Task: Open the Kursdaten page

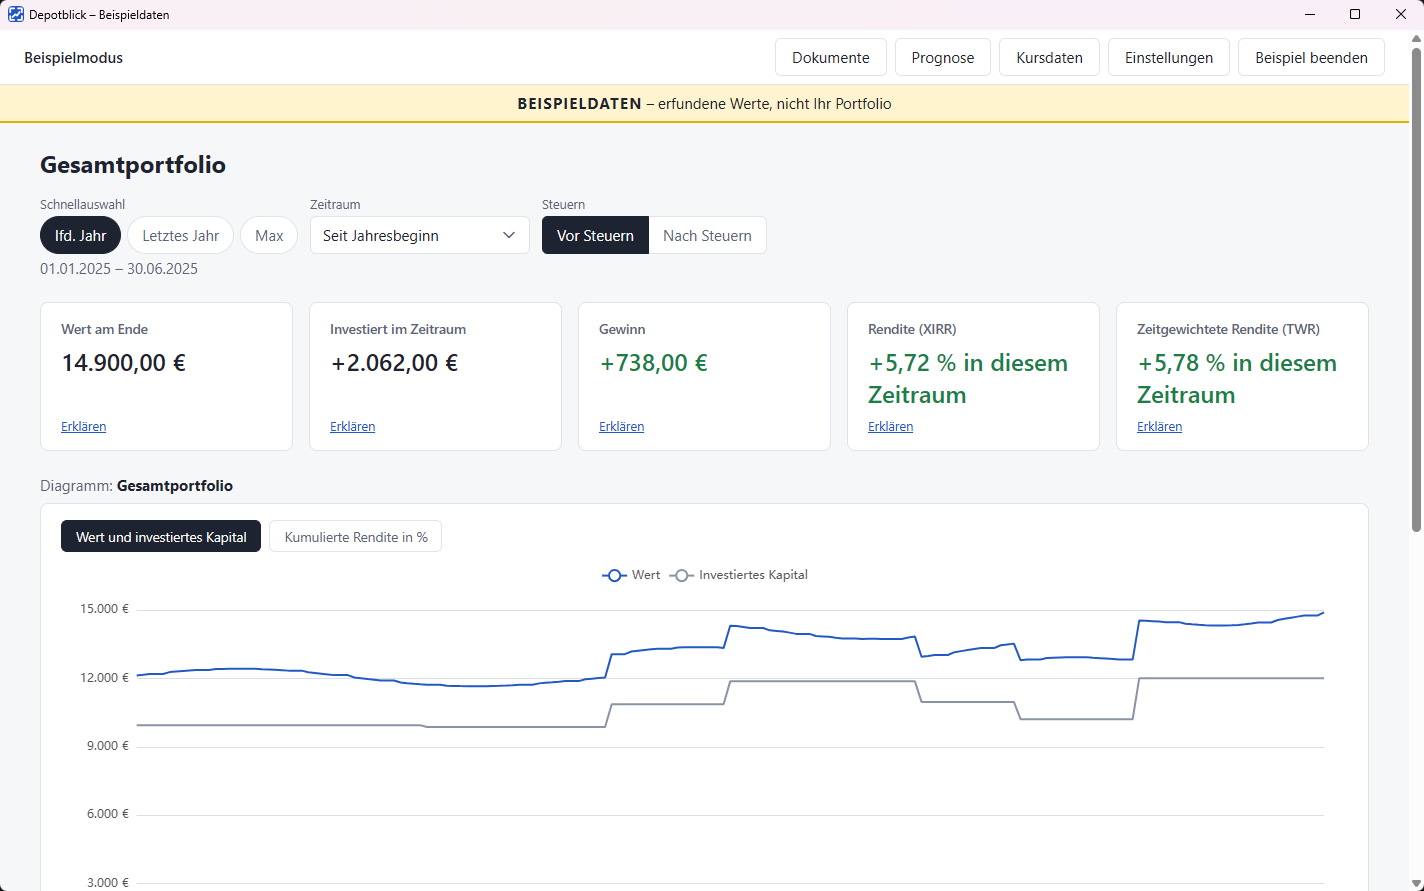Action: [1049, 58]
